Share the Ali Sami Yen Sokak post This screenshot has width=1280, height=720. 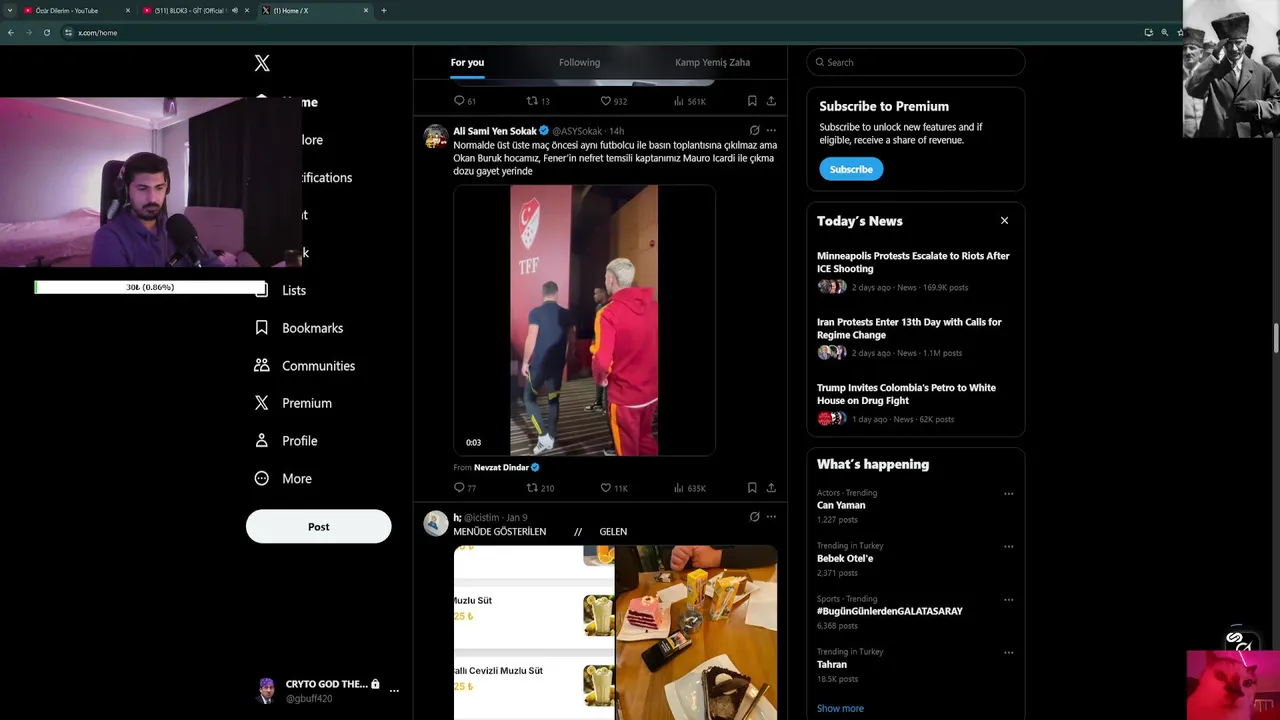[771, 488]
